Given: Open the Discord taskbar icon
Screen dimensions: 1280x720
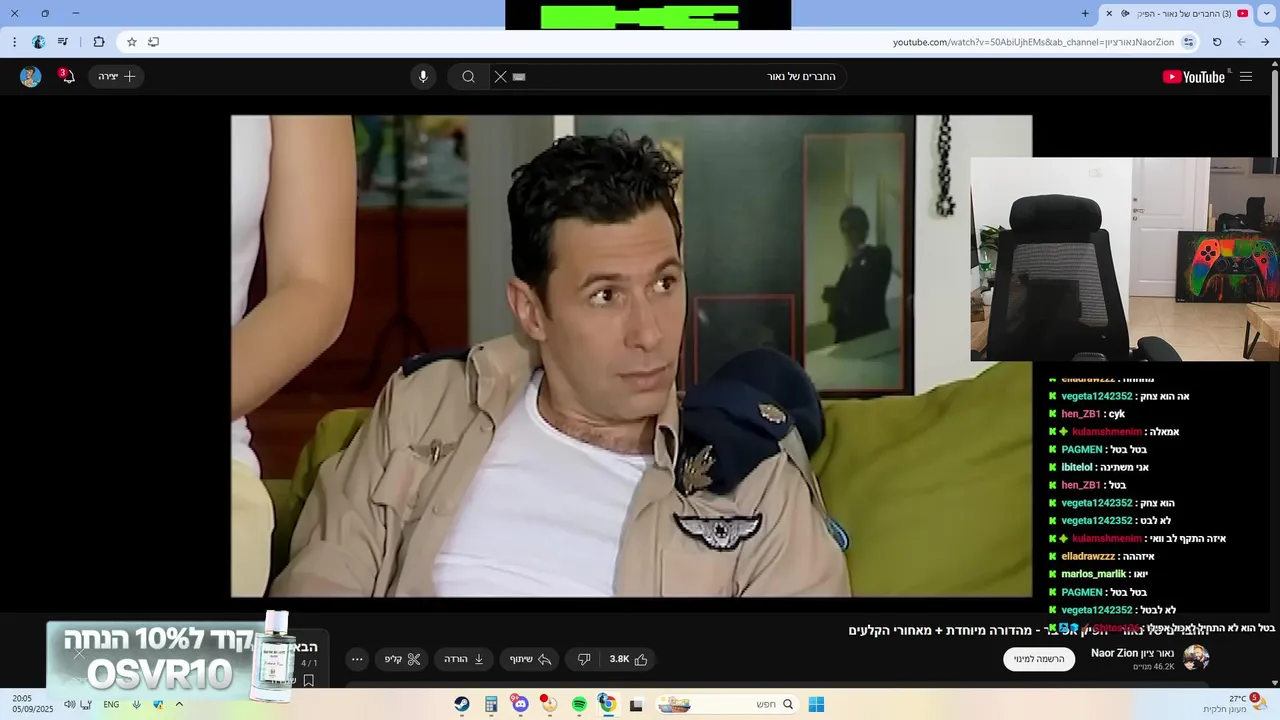Looking at the screenshot, I should coord(520,704).
